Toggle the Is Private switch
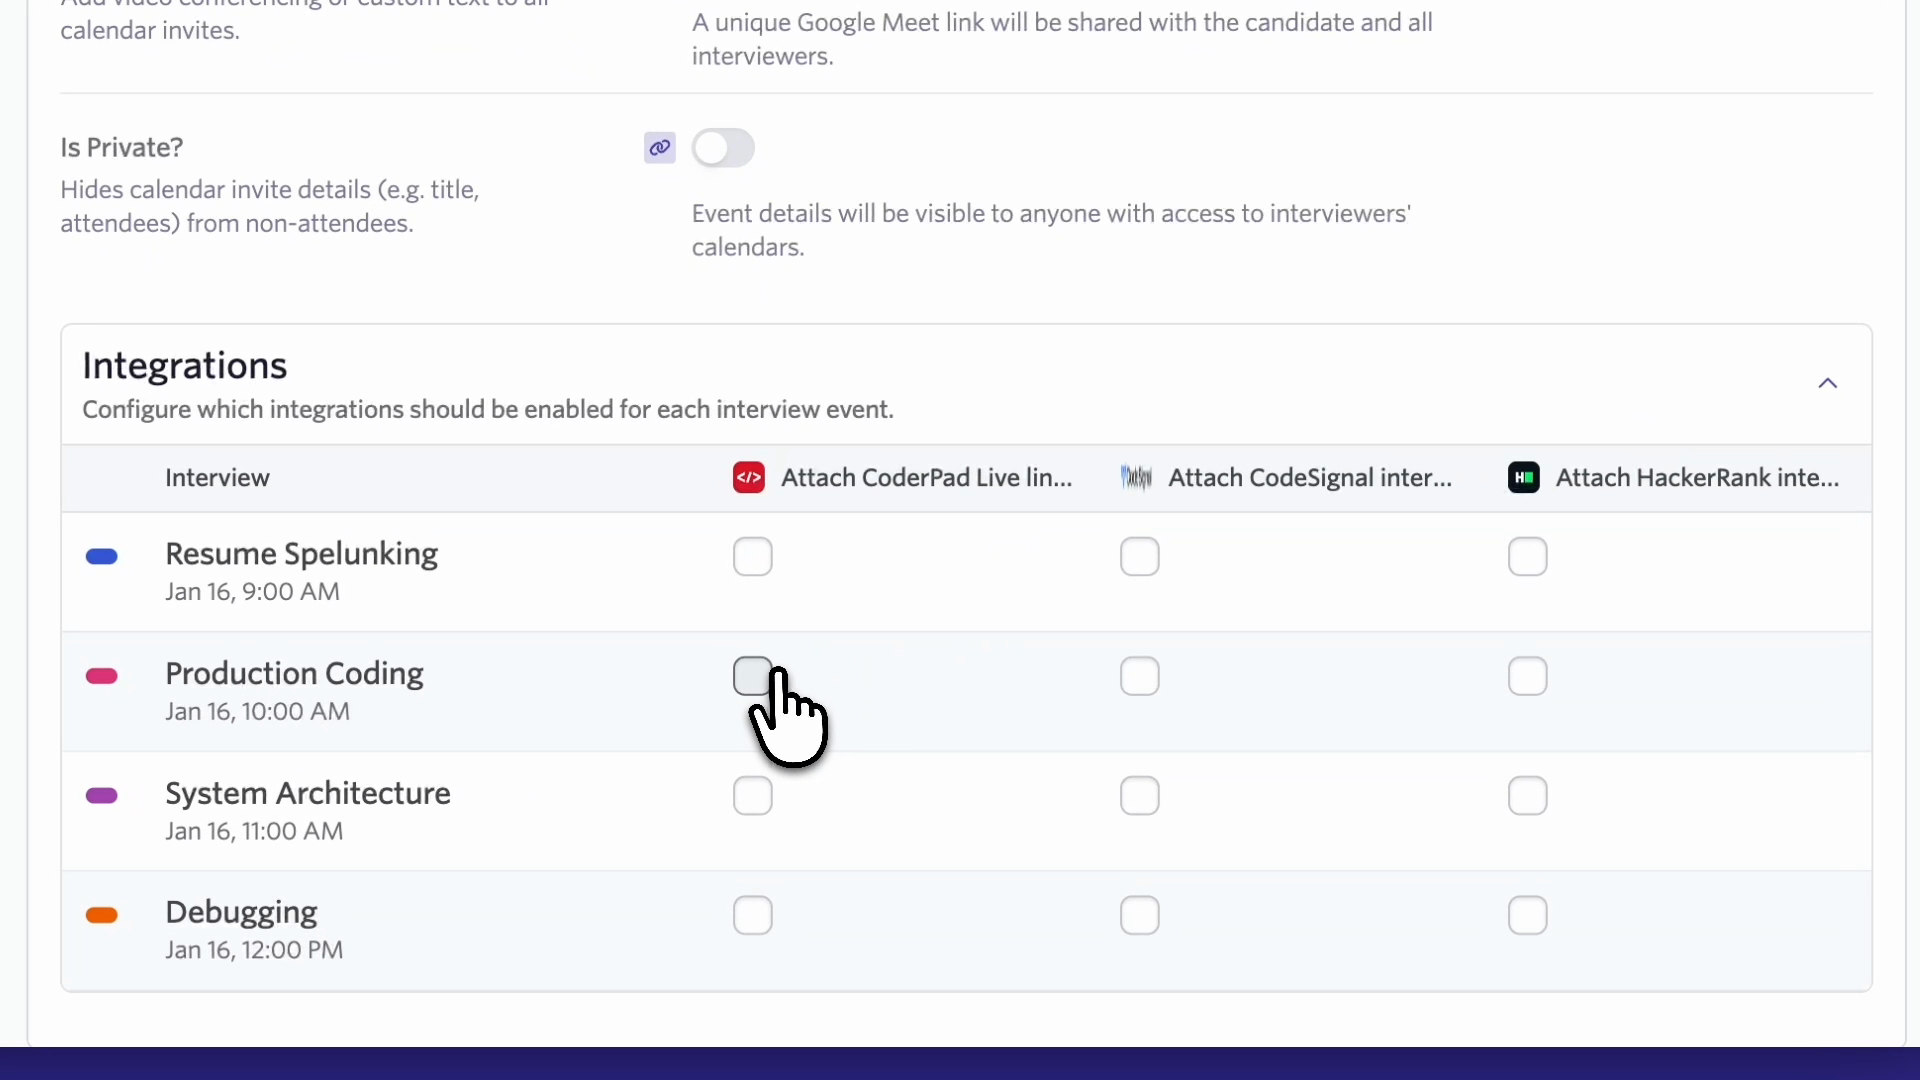The image size is (1920, 1080). tap(723, 148)
